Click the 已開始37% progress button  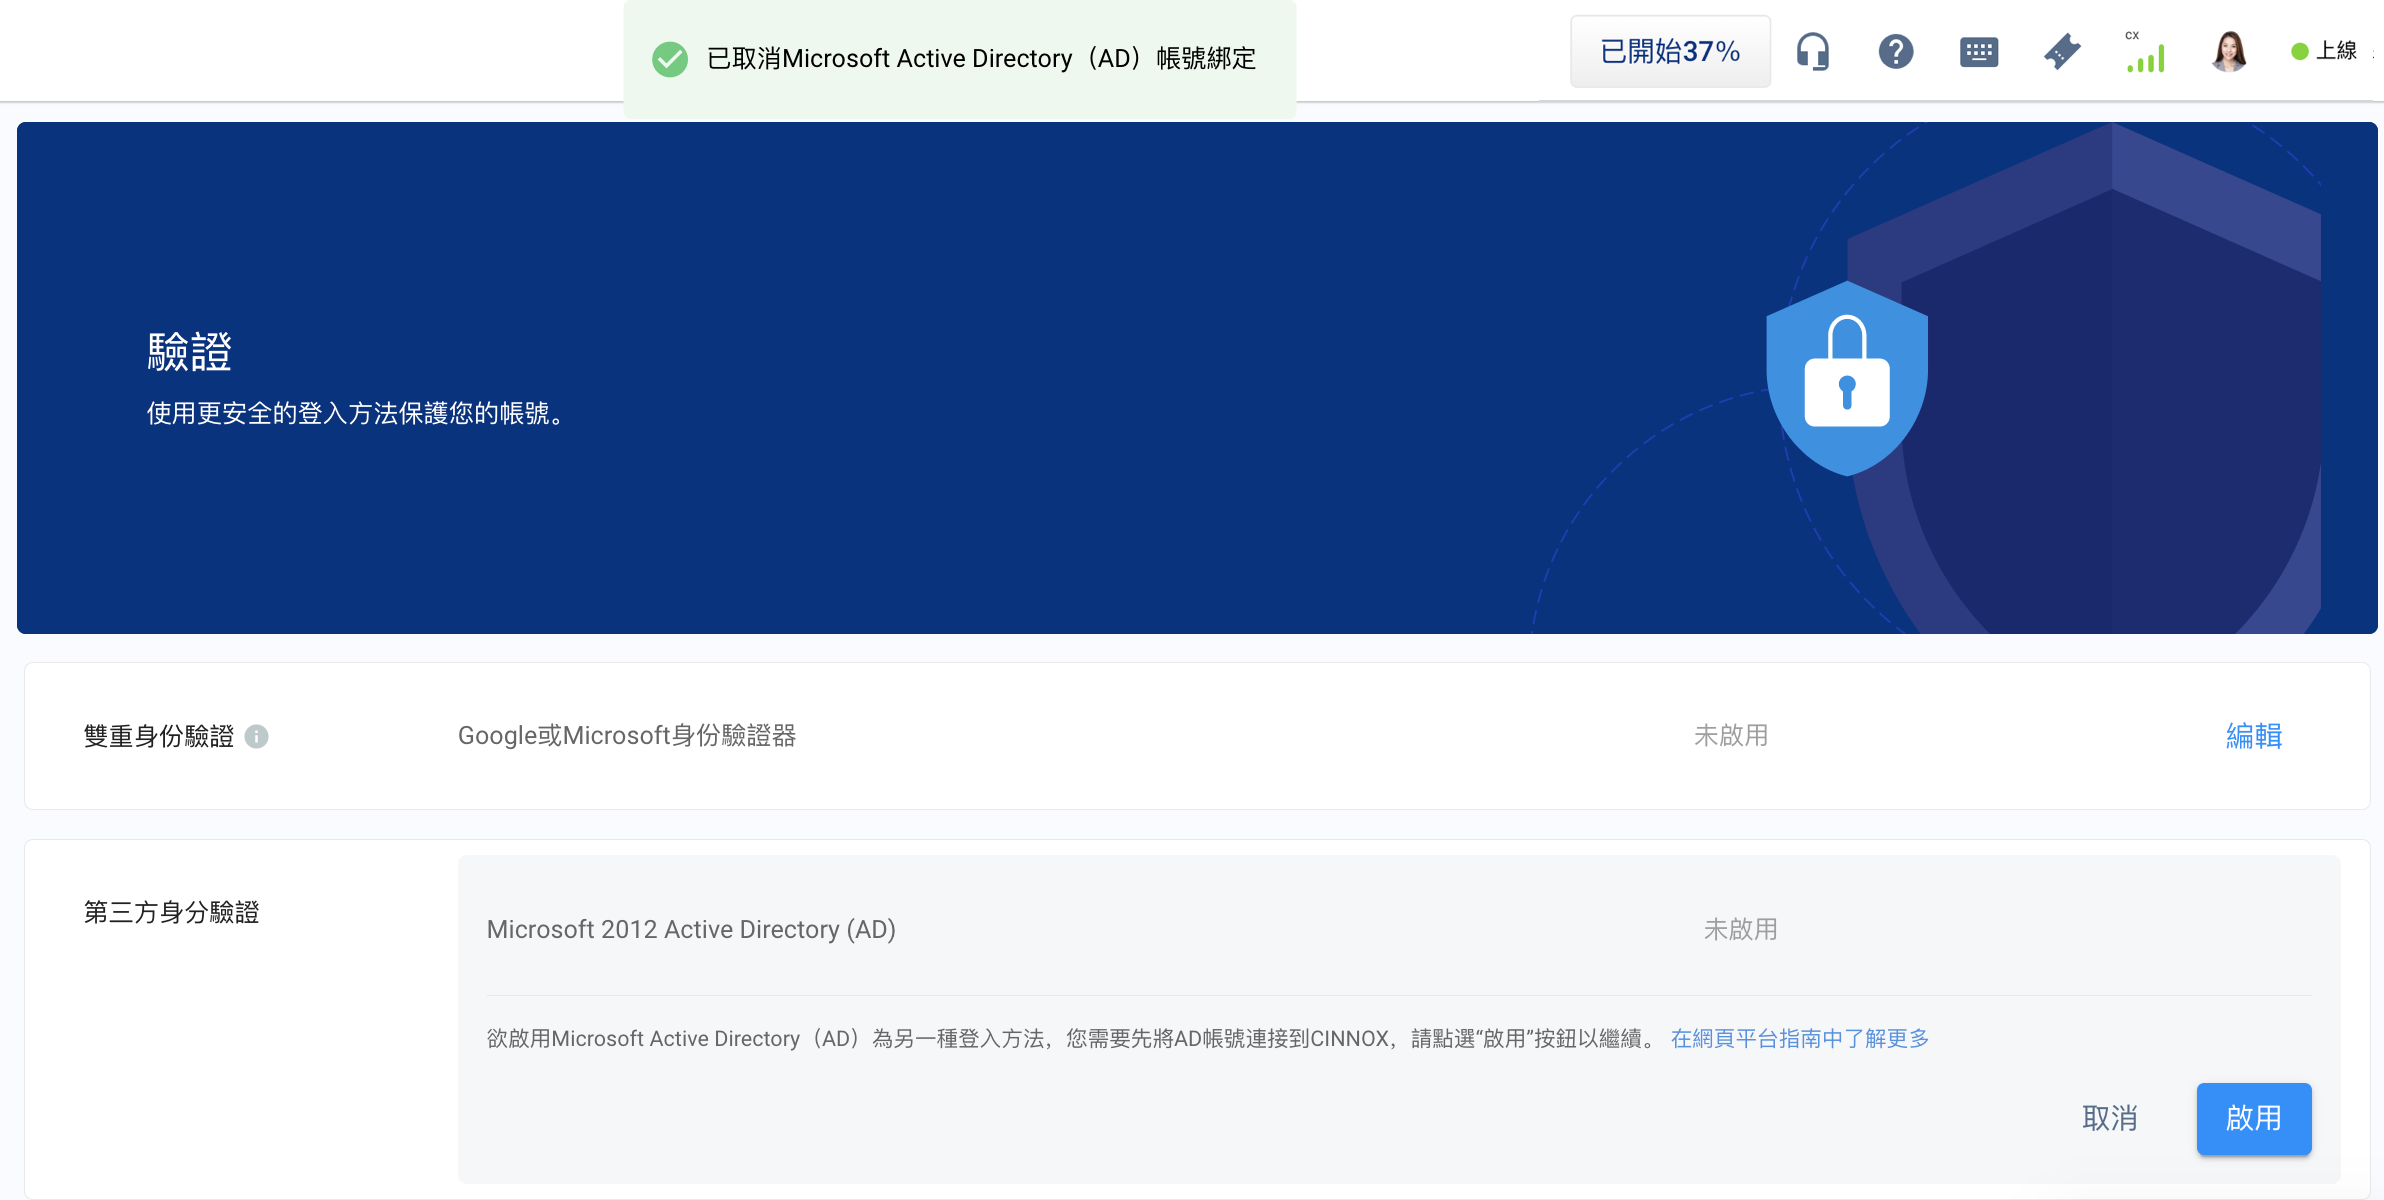click(x=1669, y=51)
